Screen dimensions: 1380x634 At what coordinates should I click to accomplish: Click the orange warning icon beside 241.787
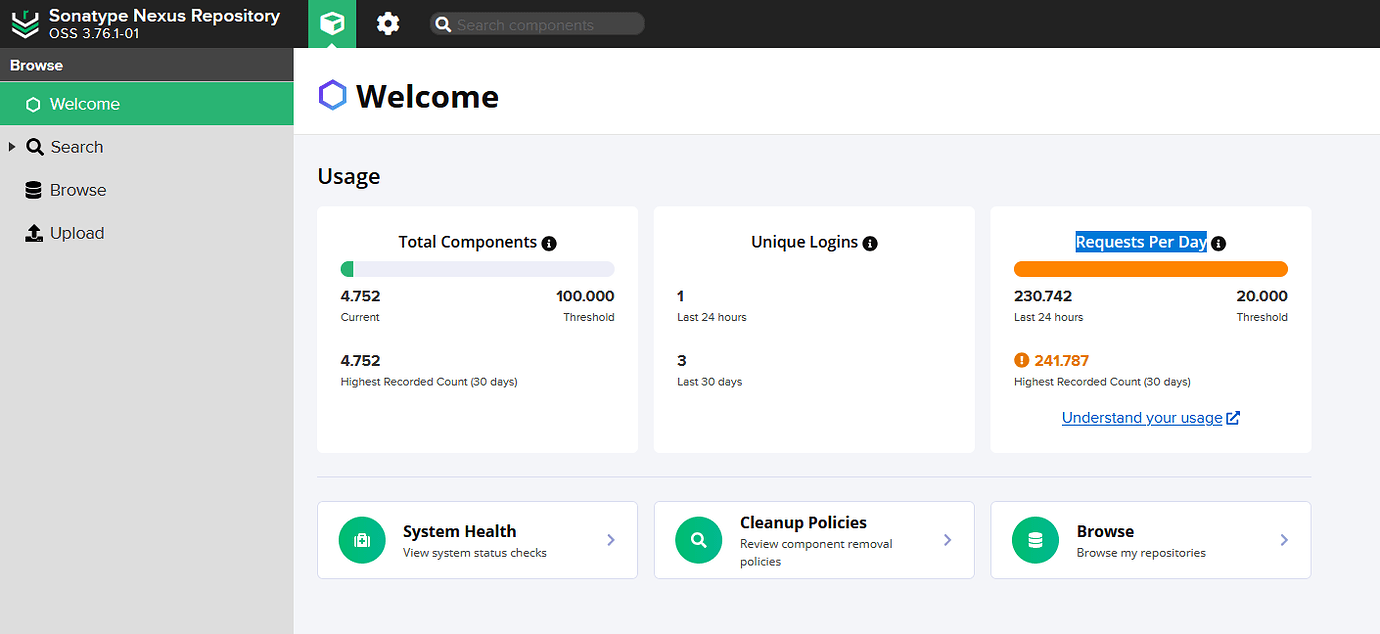pos(1021,361)
